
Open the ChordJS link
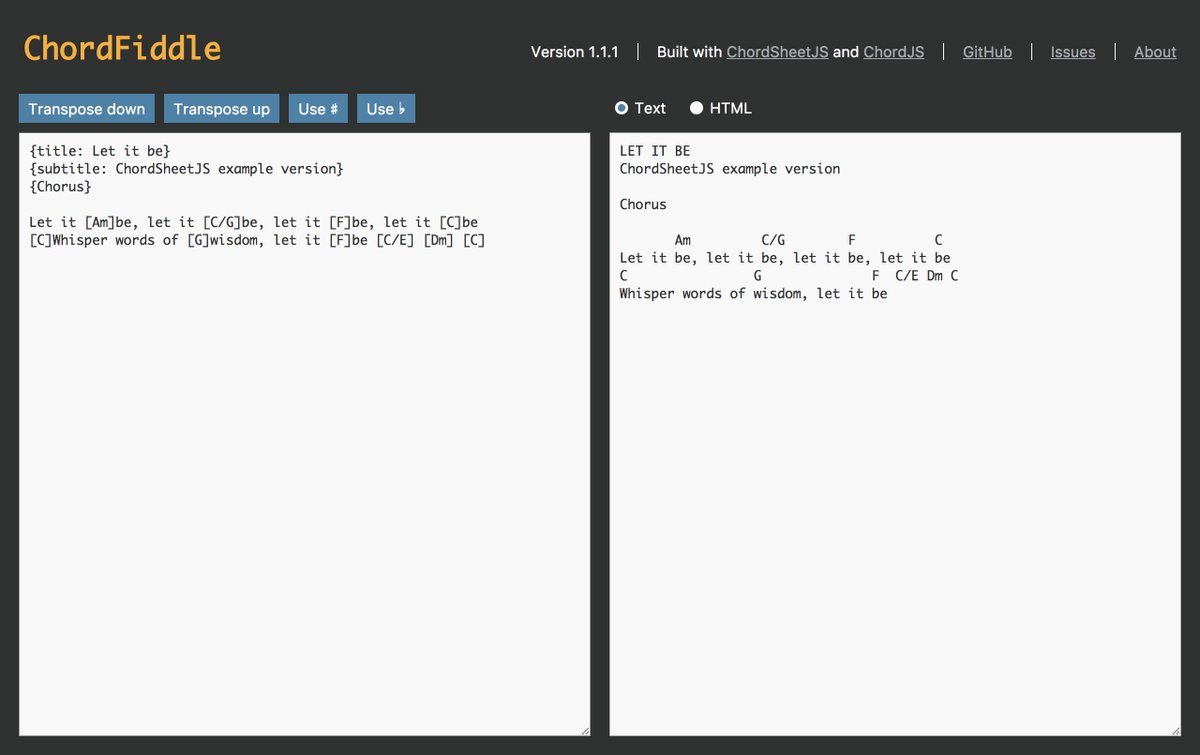pos(894,52)
